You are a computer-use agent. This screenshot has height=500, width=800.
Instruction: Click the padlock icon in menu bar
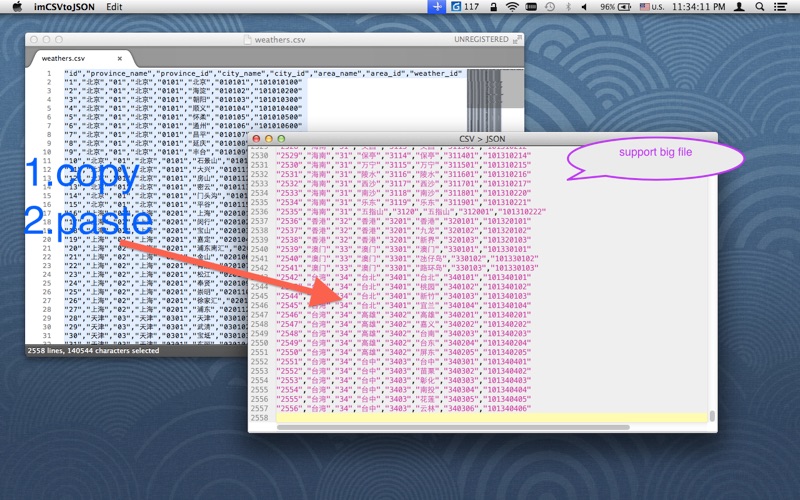coord(493,7)
